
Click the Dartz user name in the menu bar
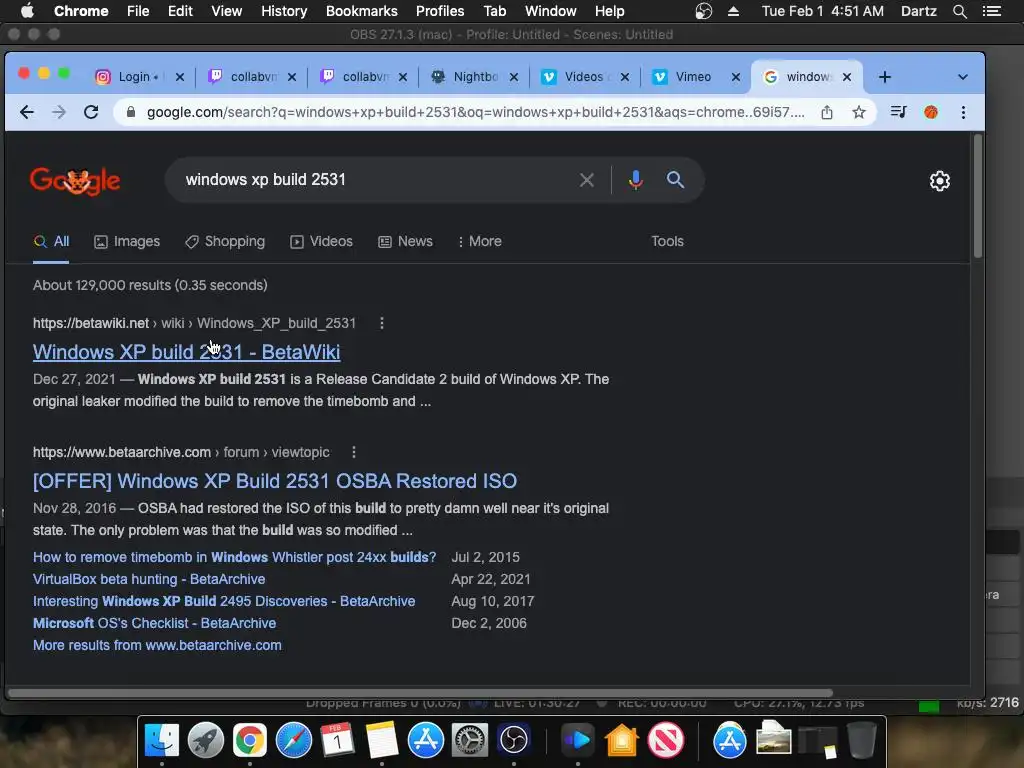(x=918, y=11)
